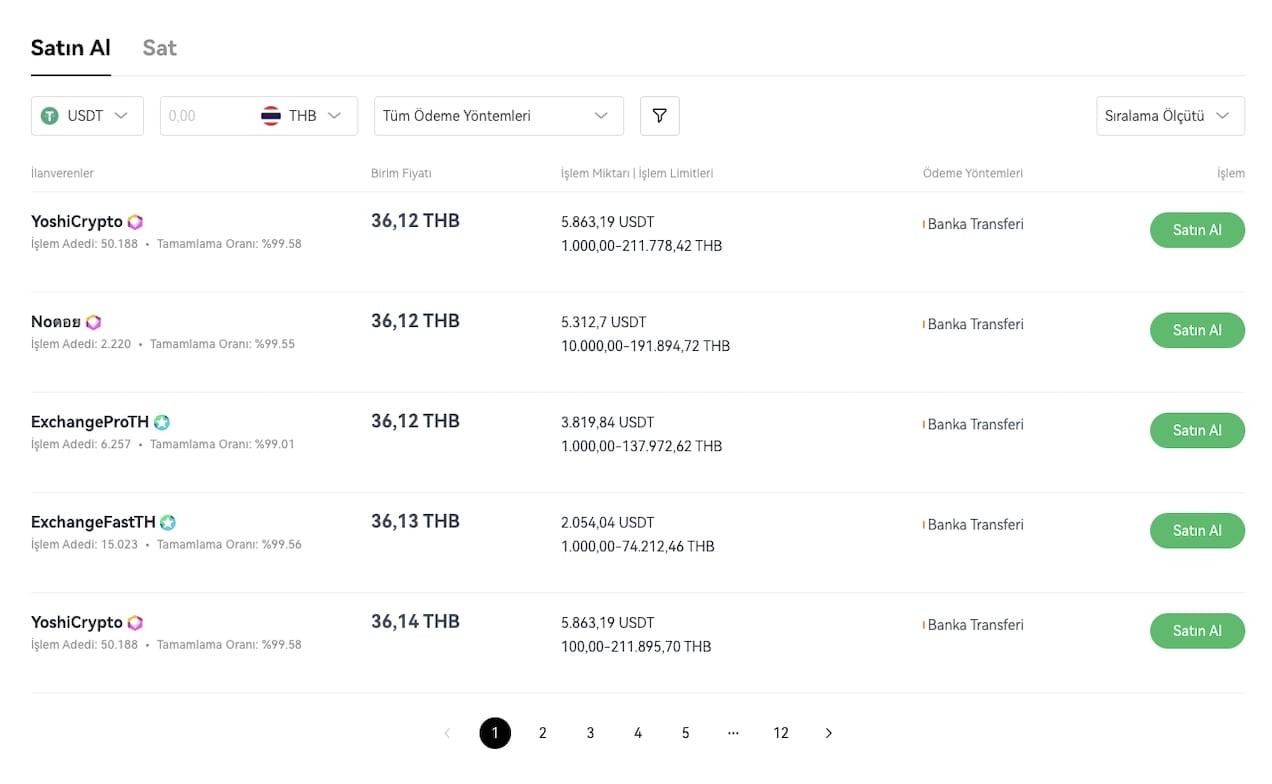Switch to the Sat tab

tap(159, 48)
